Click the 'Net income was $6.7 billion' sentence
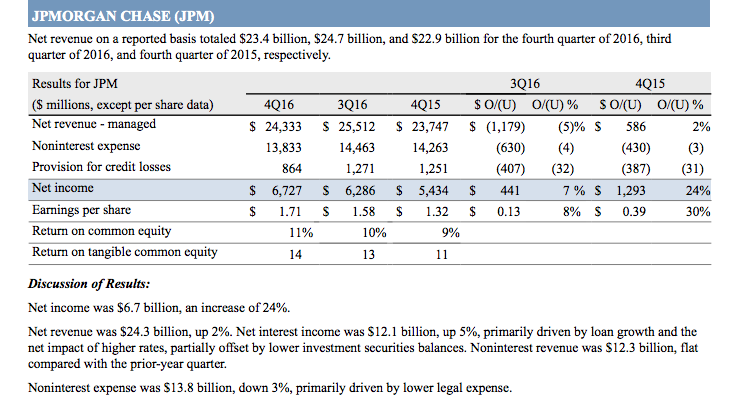This screenshot has height=400, width=740. pyautogui.click(x=159, y=308)
